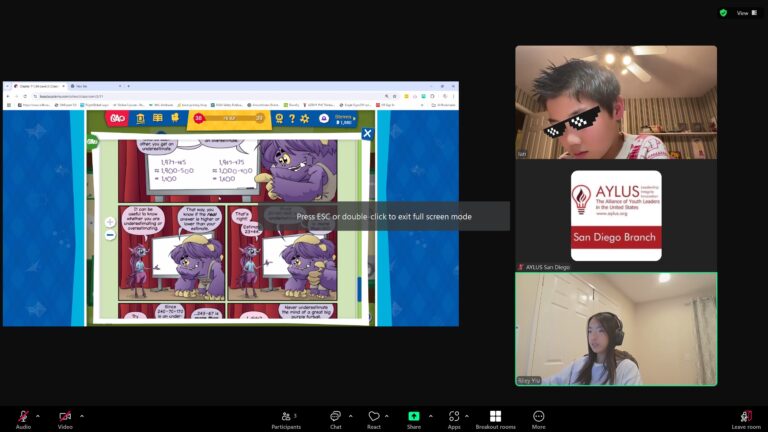This screenshot has width=768, height=432.
Task: Start camera with Video button
Action: coord(65,419)
